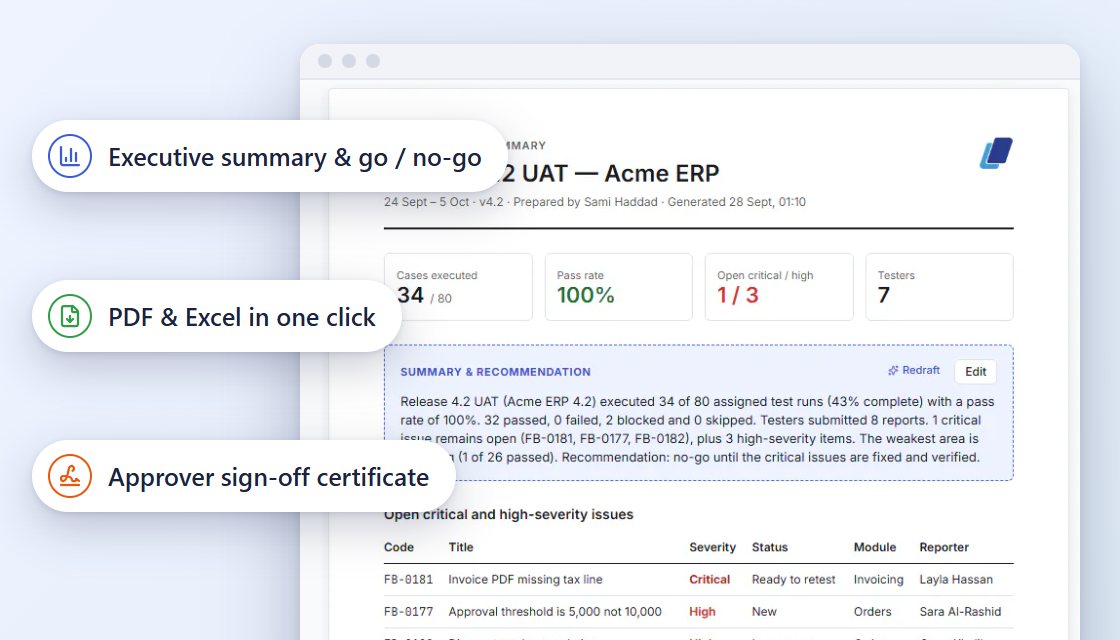
Task: Select the PDF & Excel in one click pill
Action: [x=216, y=316]
